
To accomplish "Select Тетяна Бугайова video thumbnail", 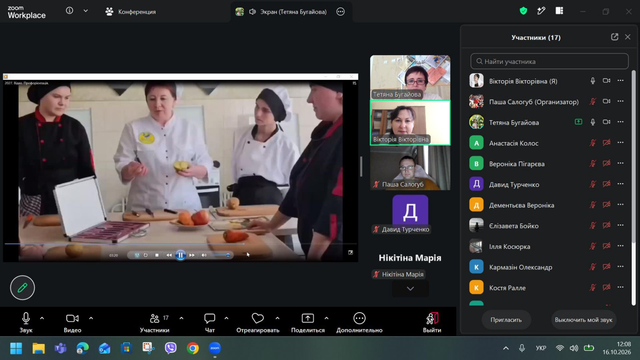I will pyautogui.click(x=410, y=77).
